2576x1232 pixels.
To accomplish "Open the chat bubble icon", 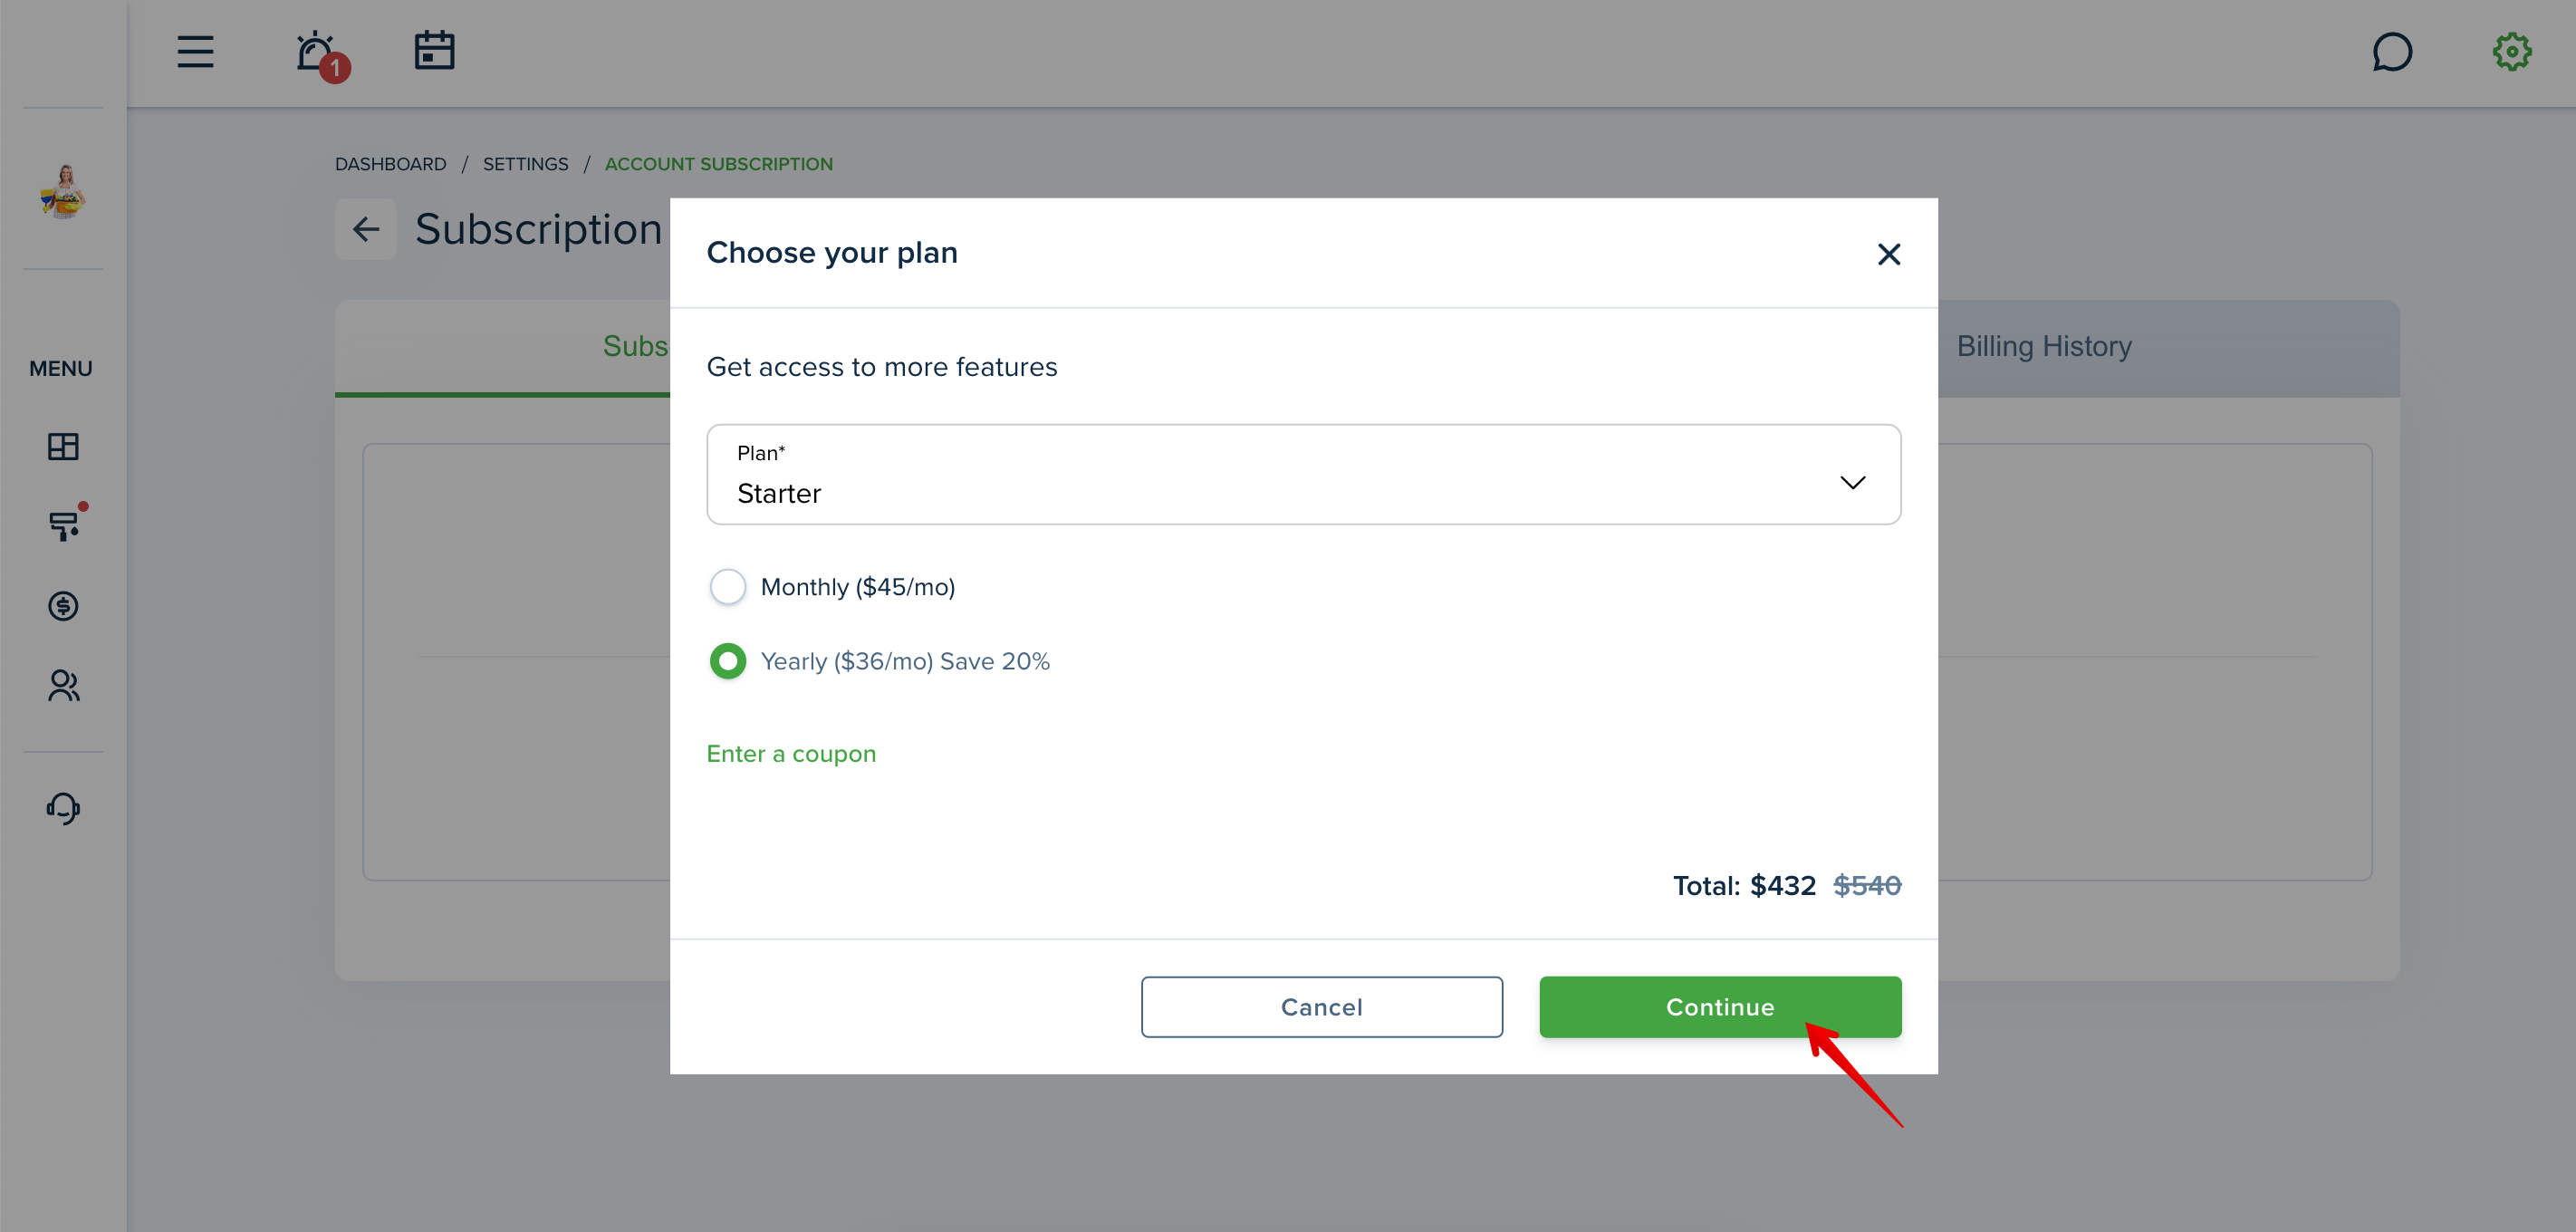I will click(2392, 52).
